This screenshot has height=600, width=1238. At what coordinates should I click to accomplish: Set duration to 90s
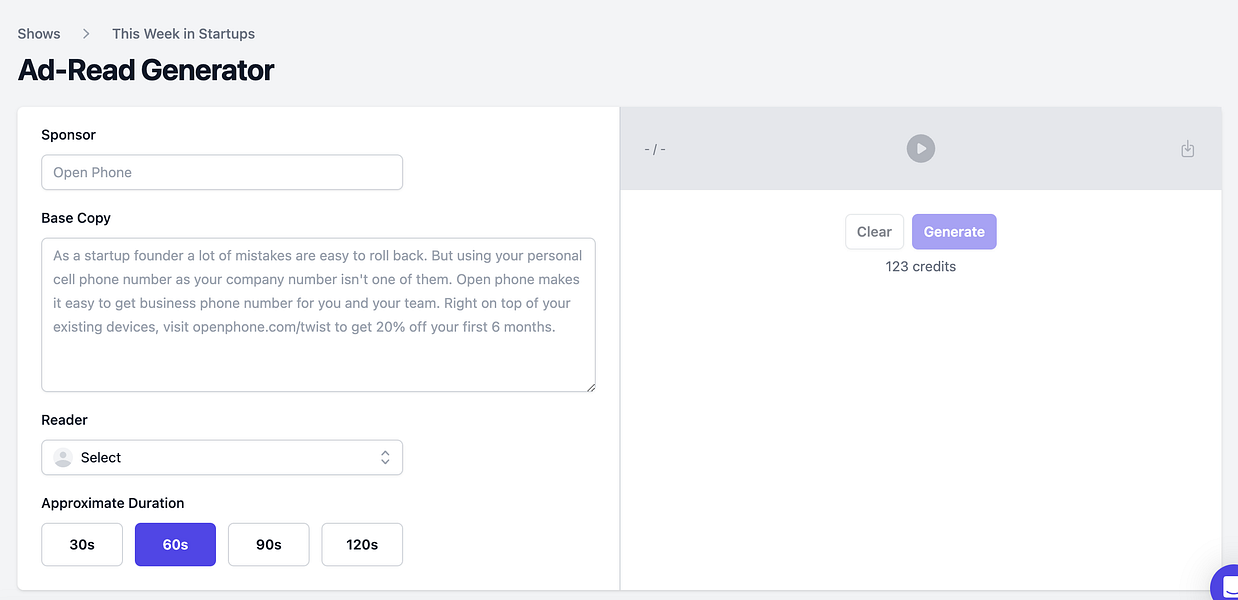click(x=268, y=545)
